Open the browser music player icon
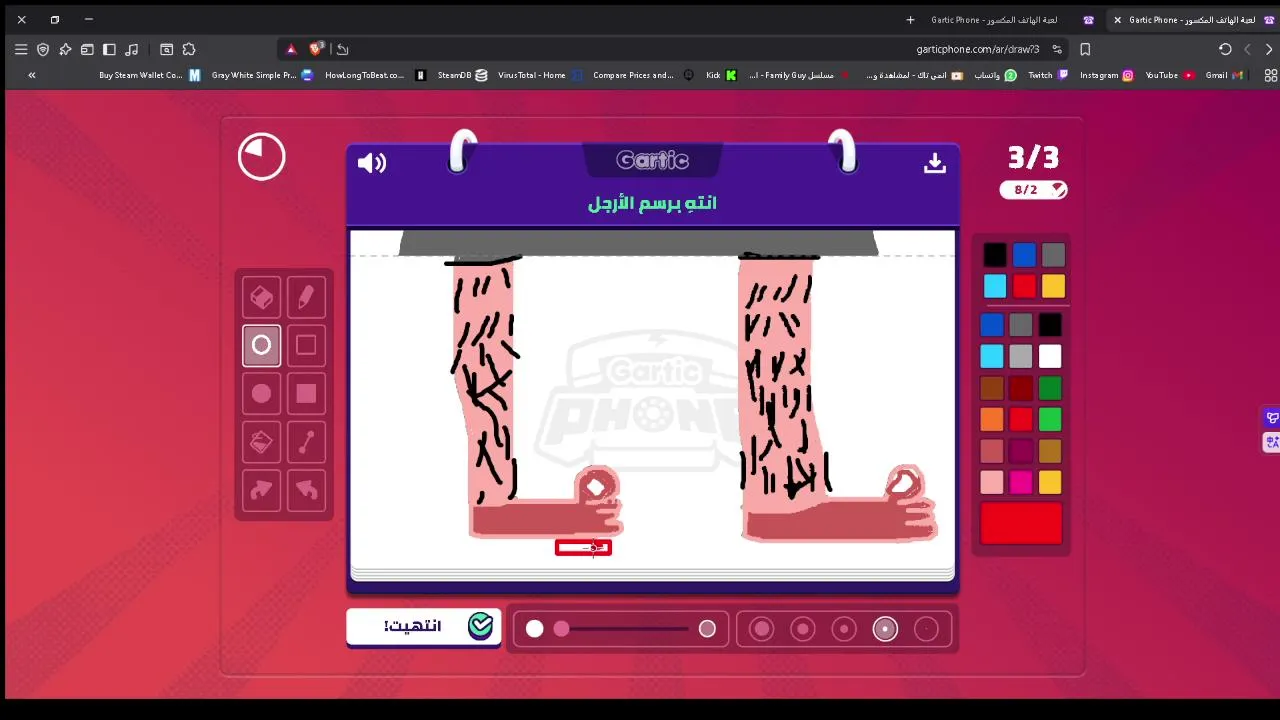This screenshot has height=720, width=1280. [131, 49]
